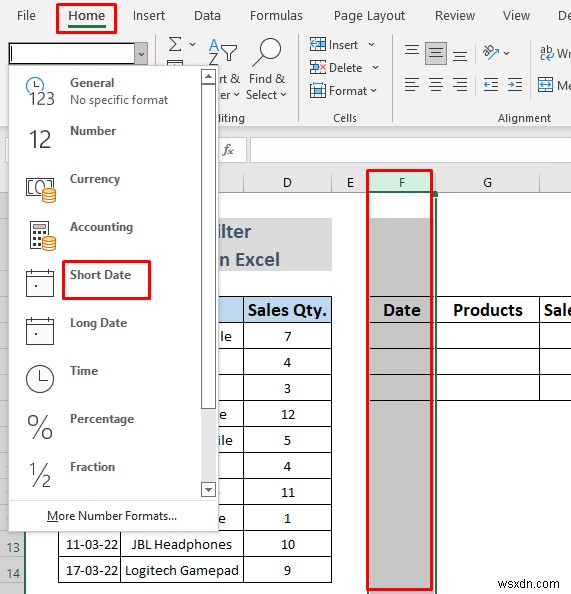Viewport: 571px width, 594px height.
Task: Click the Increase Indent icon
Action: click(515, 84)
